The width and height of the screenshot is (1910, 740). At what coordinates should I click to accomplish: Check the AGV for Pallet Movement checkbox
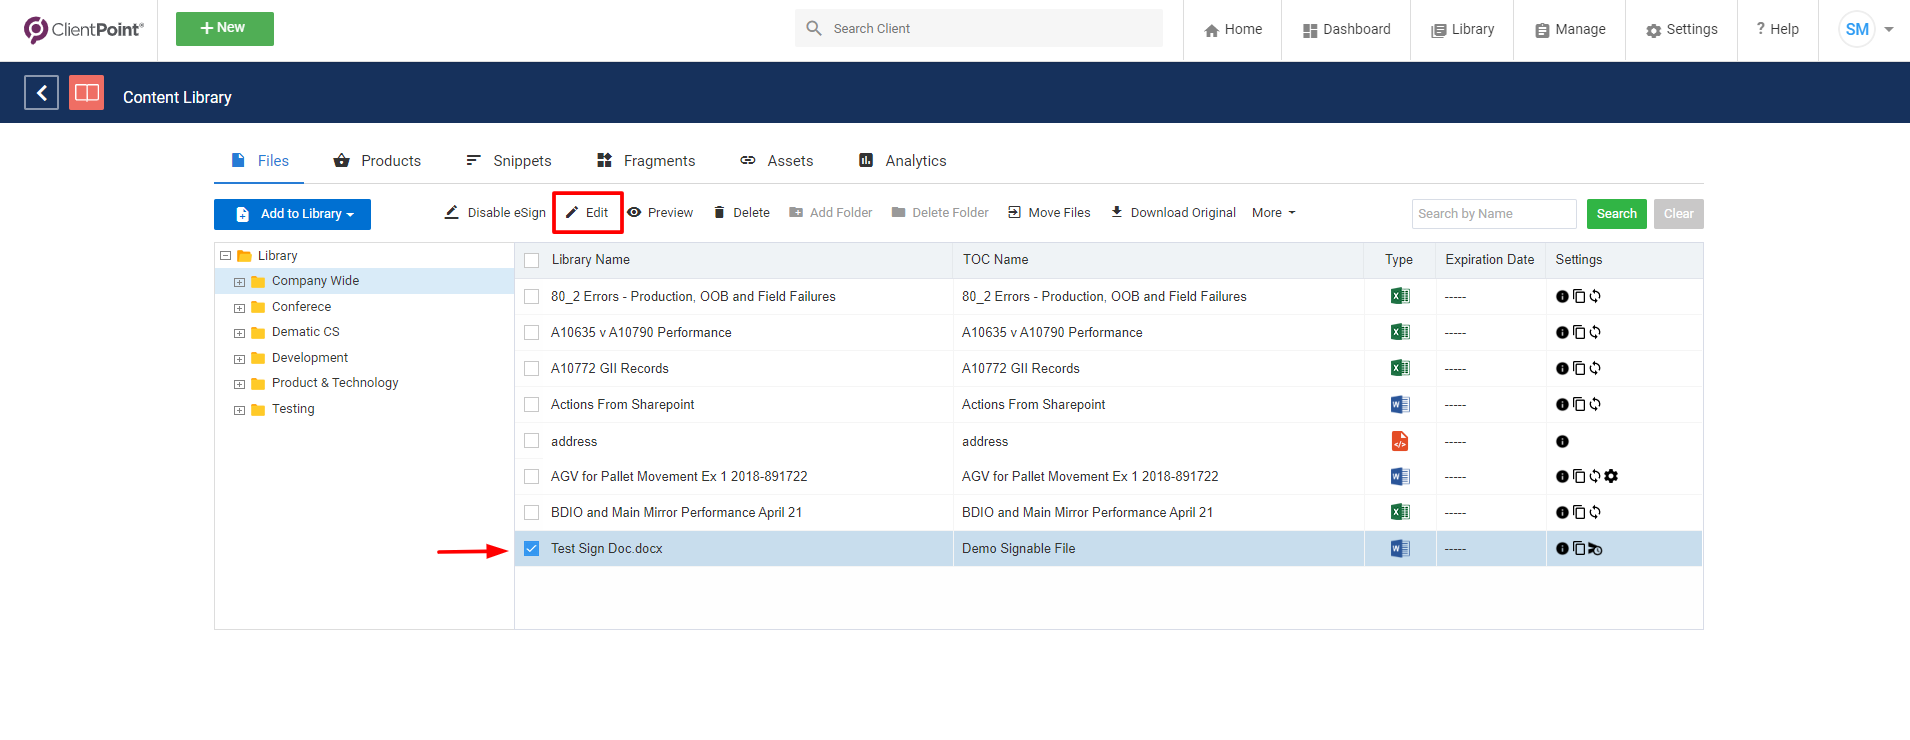pyautogui.click(x=532, y=476)
